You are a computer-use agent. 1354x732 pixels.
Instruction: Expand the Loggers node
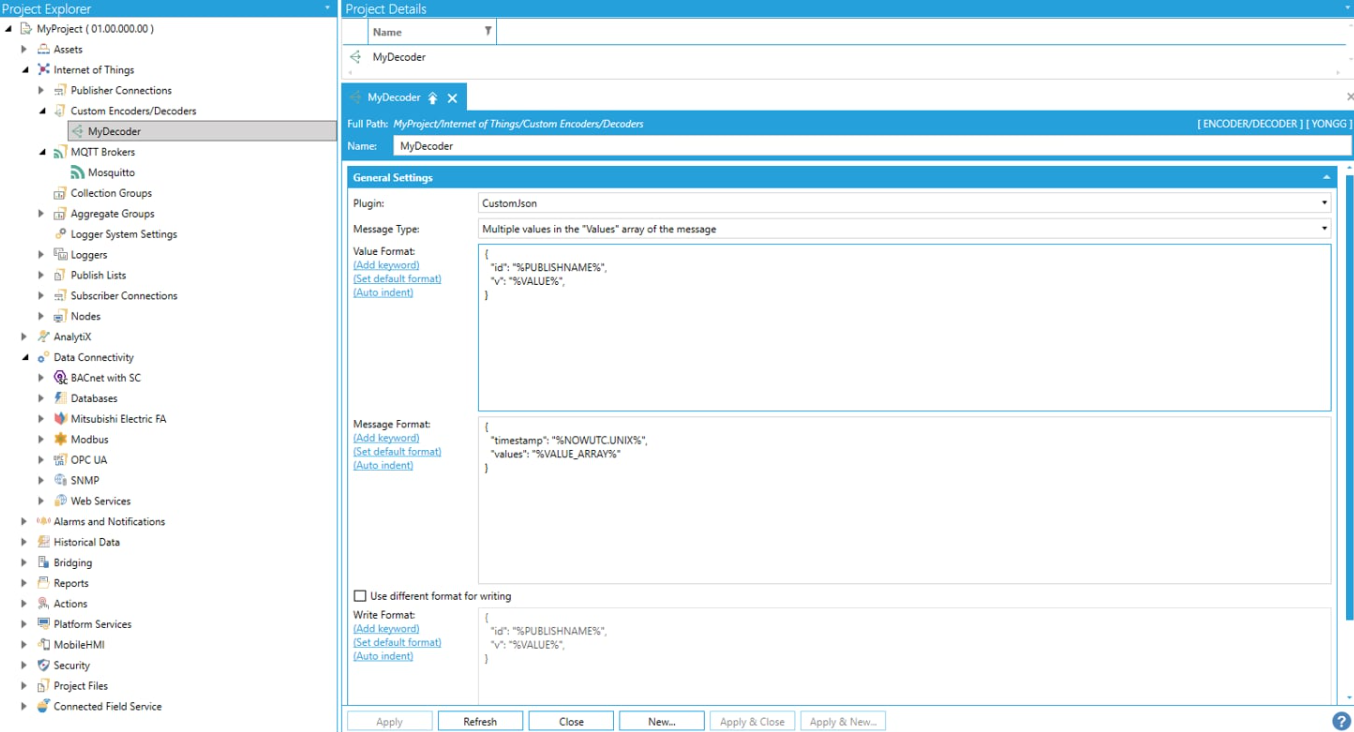click(41, 255)
